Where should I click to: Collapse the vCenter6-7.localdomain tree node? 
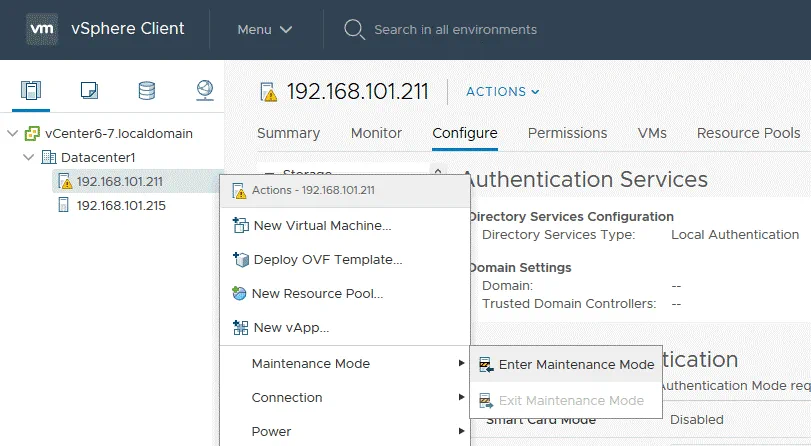tap(12, 134)
